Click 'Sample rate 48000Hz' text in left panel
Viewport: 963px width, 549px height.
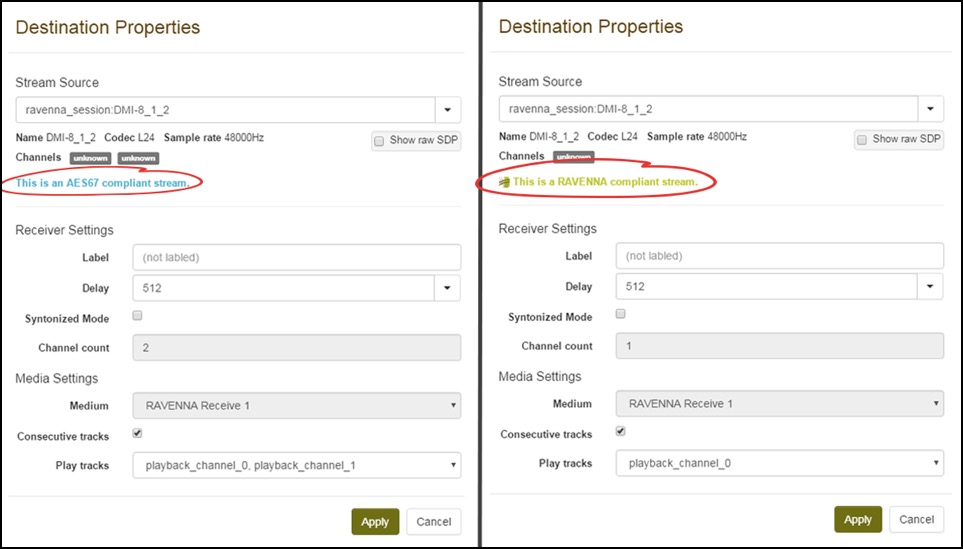tap(214, 138)
